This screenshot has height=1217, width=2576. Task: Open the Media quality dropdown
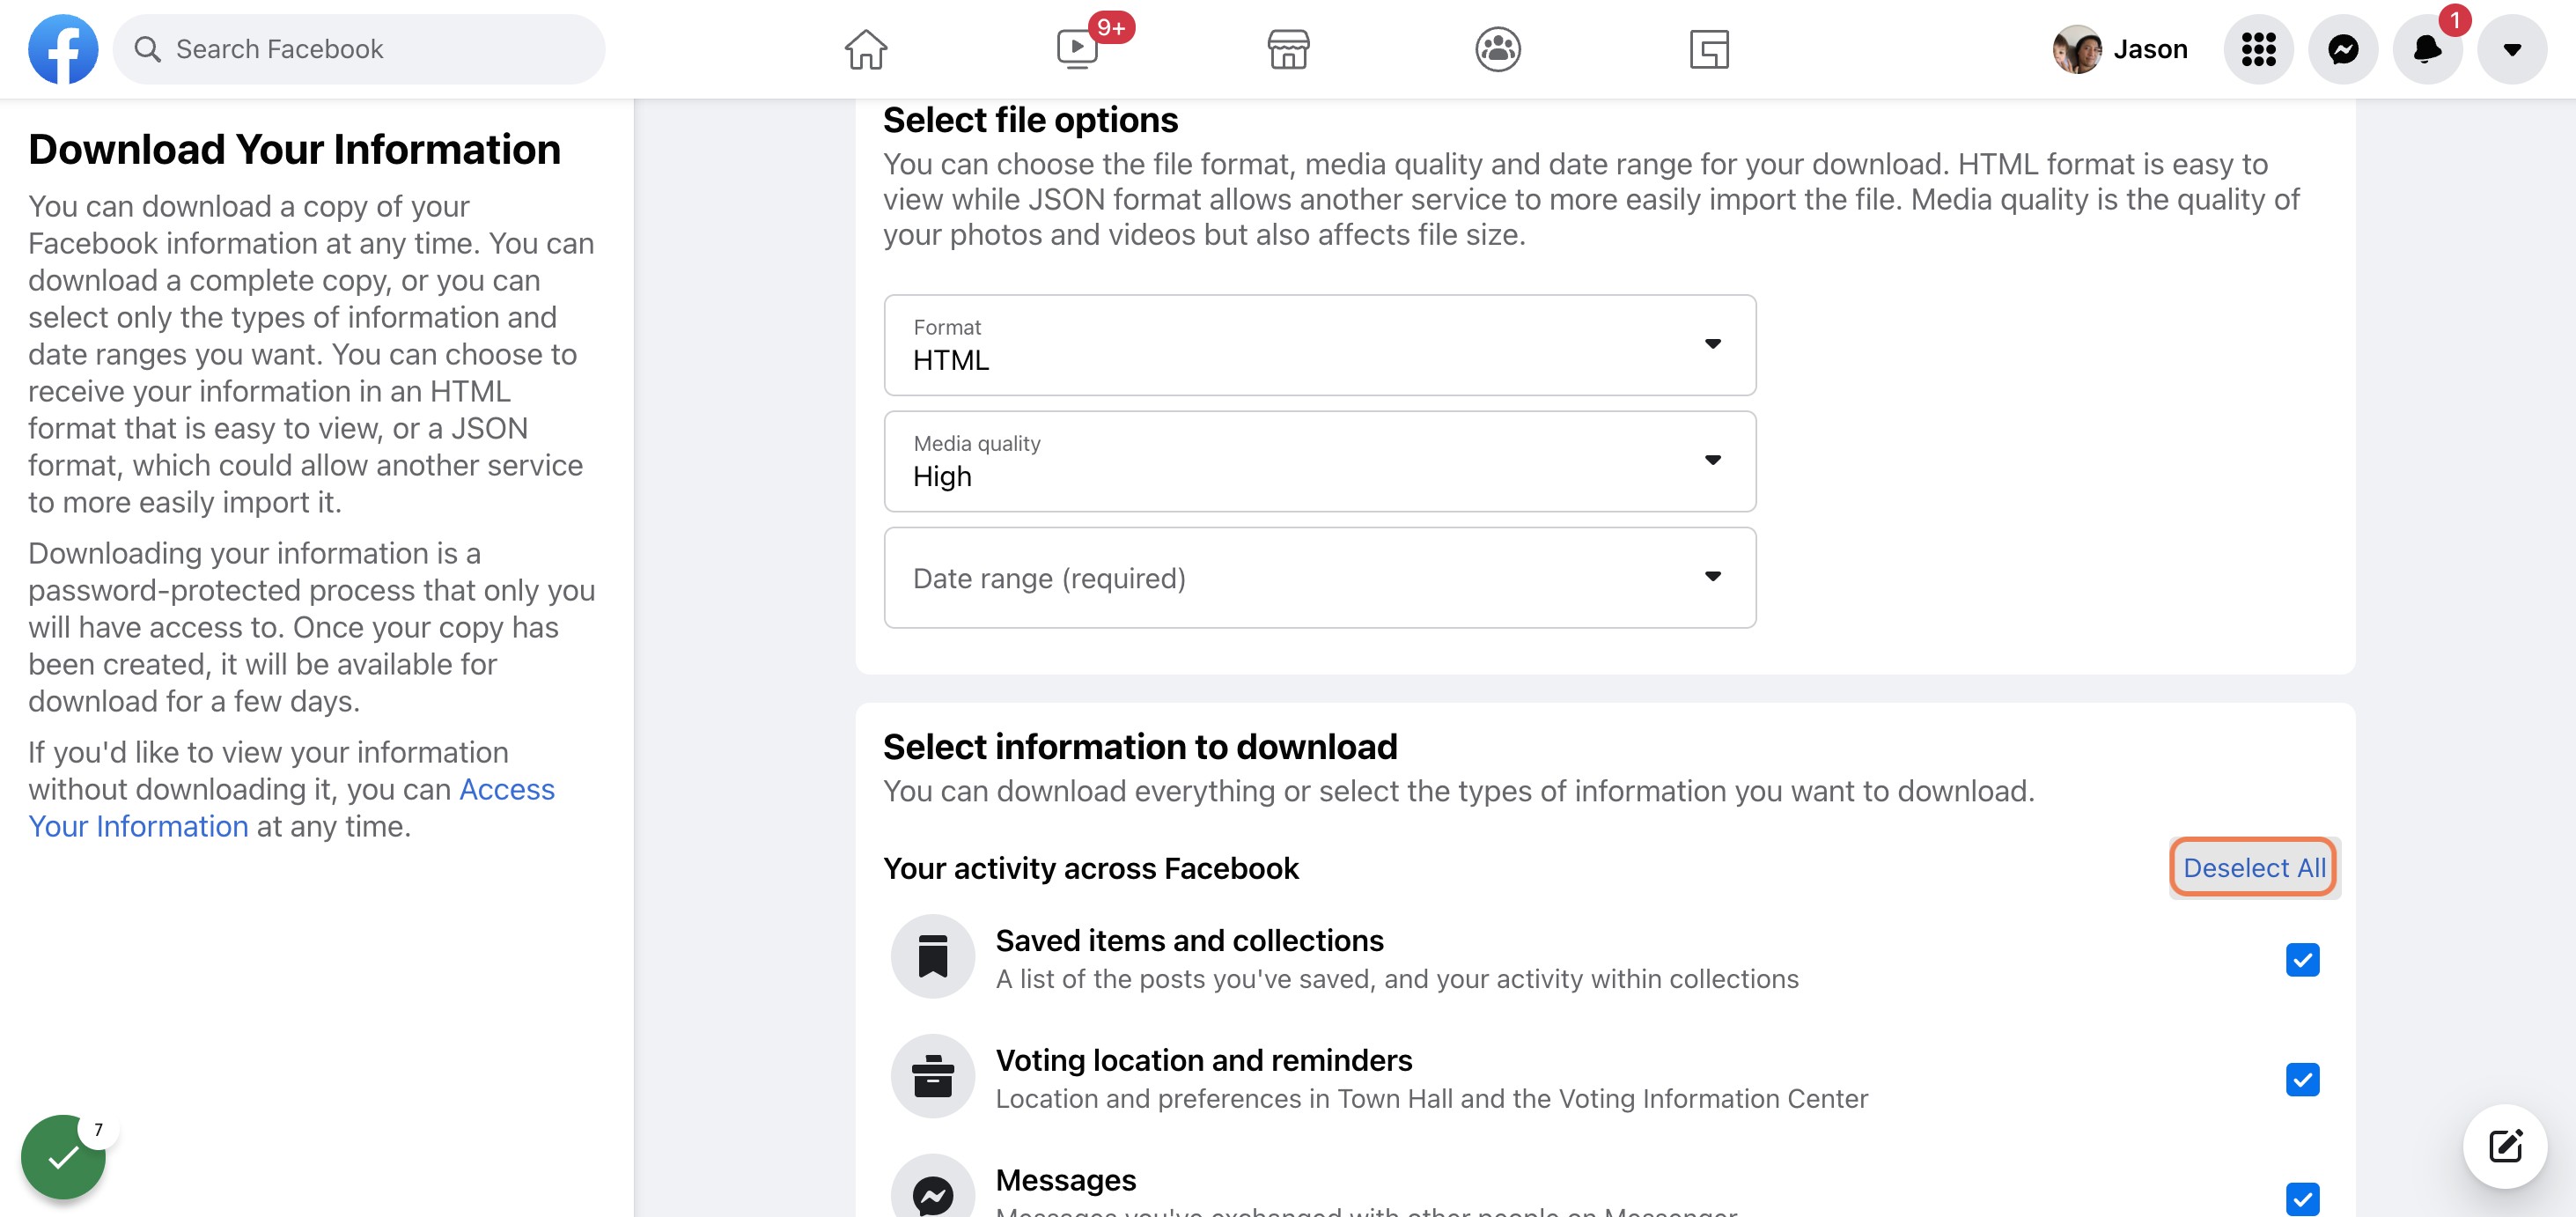pyautogui.click(x=1320, y=461)
